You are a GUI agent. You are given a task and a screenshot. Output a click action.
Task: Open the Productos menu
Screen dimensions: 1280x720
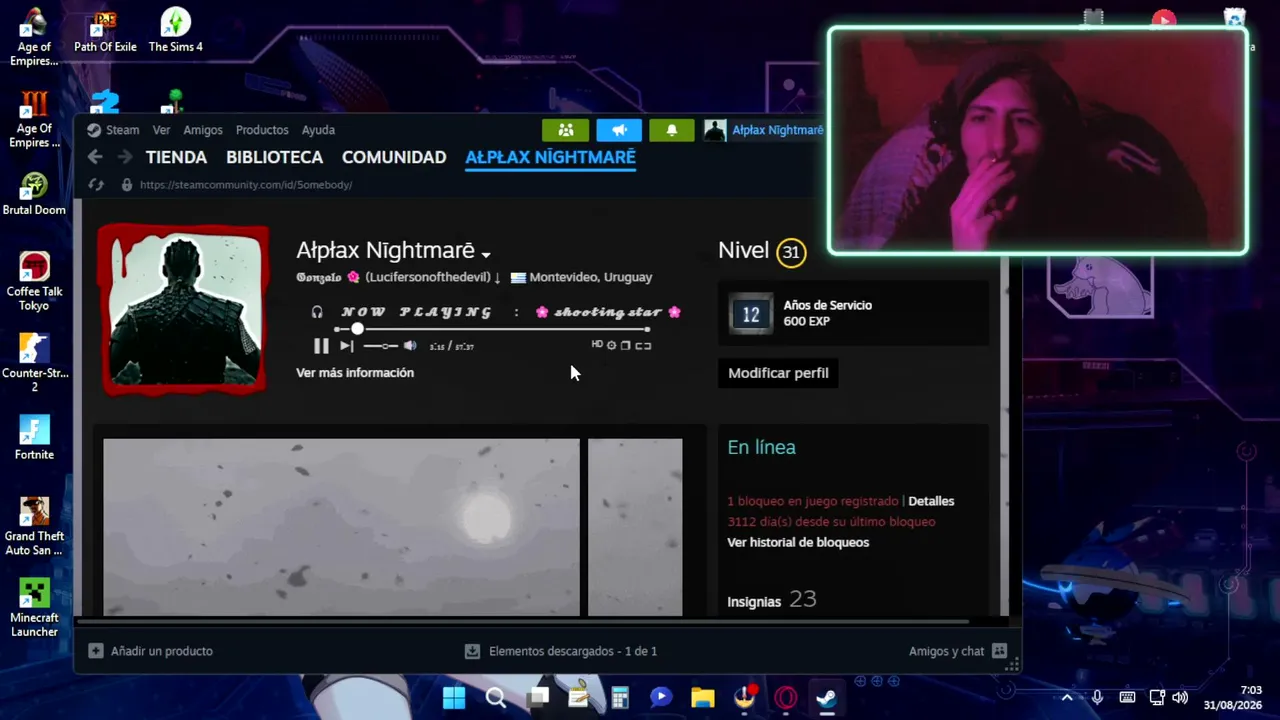click(262, 130)
